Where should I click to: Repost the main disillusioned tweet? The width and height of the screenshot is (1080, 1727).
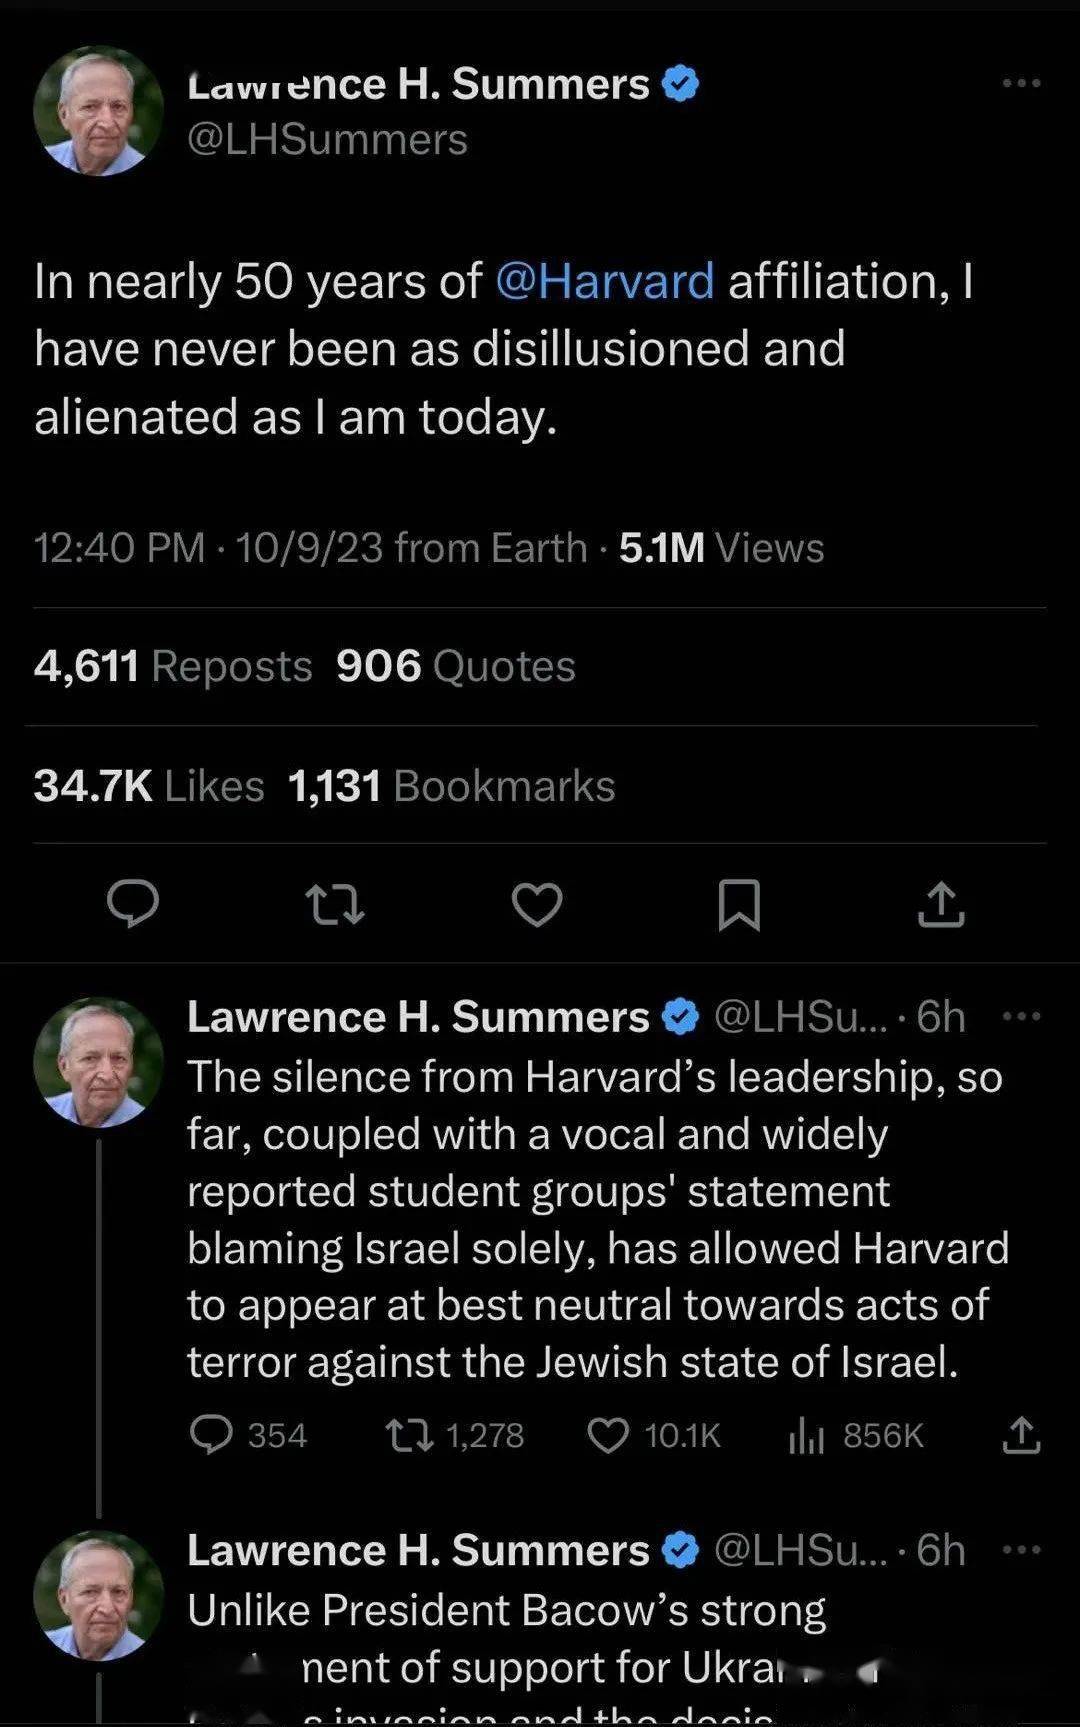pyautogui.click(x=334, y=904)
